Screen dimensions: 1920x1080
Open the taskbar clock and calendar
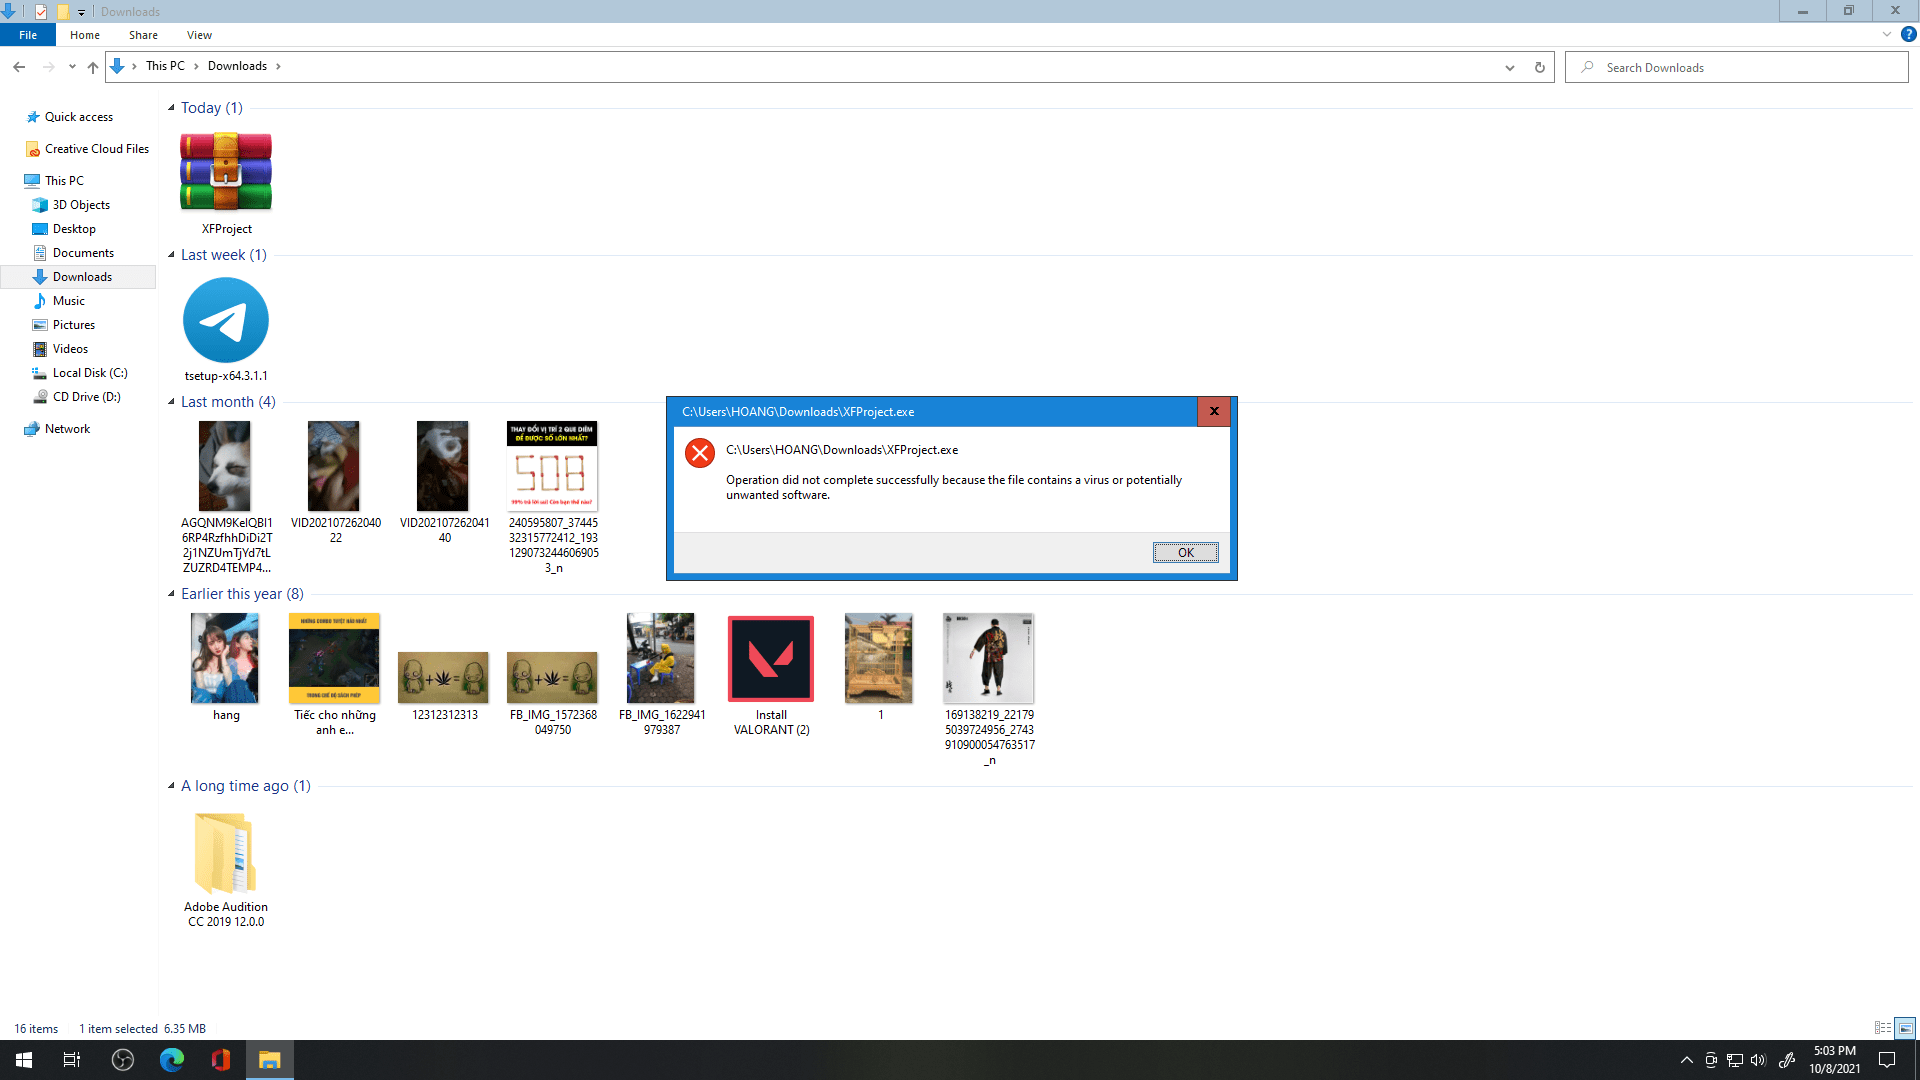(1835, 1060)
